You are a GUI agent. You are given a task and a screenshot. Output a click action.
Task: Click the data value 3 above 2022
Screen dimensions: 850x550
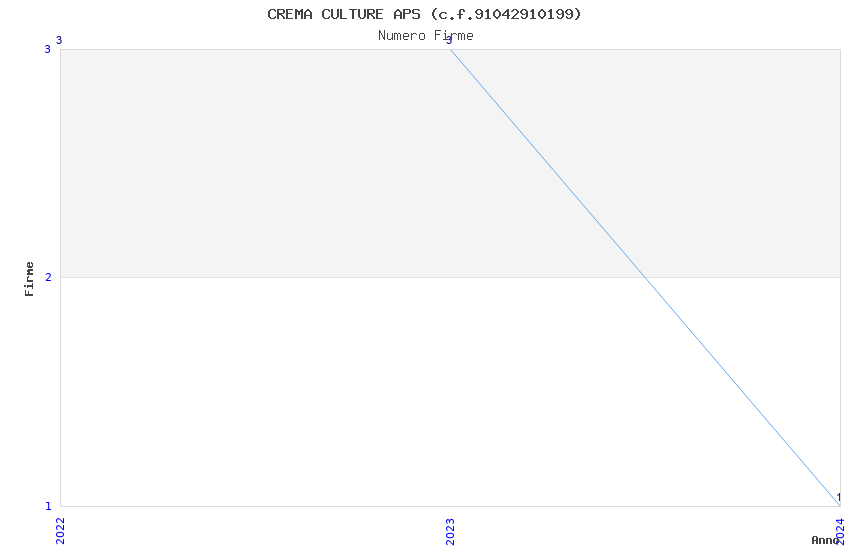(59, 41)
